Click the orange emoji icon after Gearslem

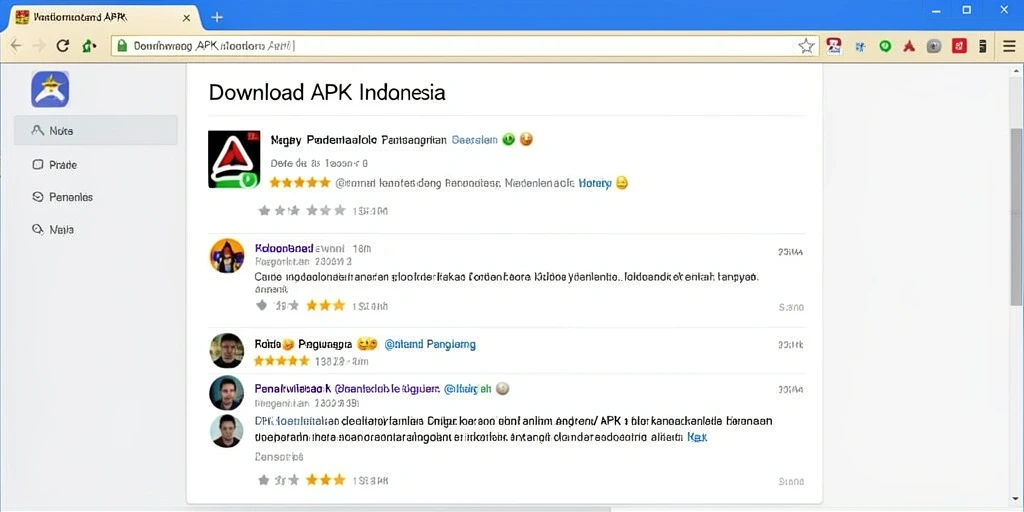click(526, 139)
